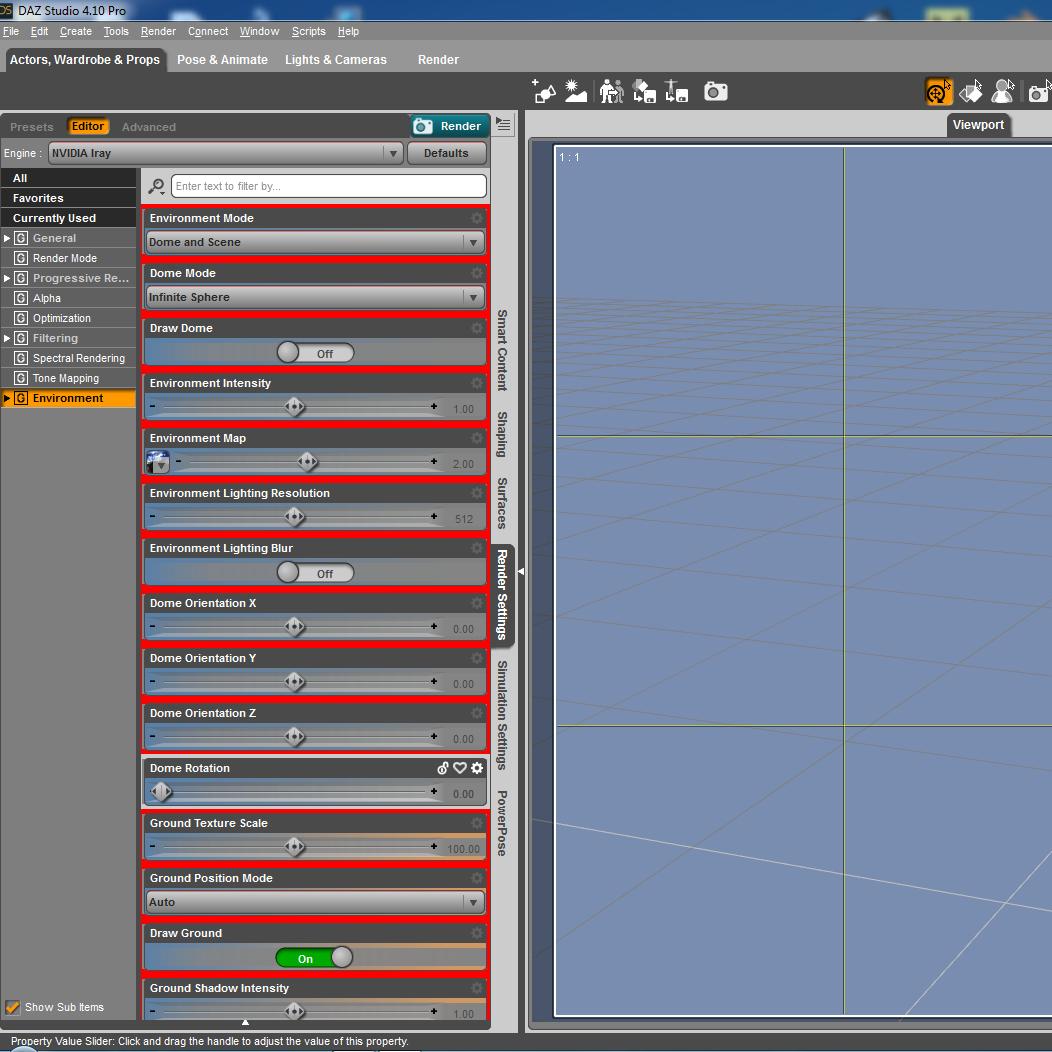The height and width of the screenshot is (1052, 1052).
Task: Click the property filter text field
Action: [329, 186]
